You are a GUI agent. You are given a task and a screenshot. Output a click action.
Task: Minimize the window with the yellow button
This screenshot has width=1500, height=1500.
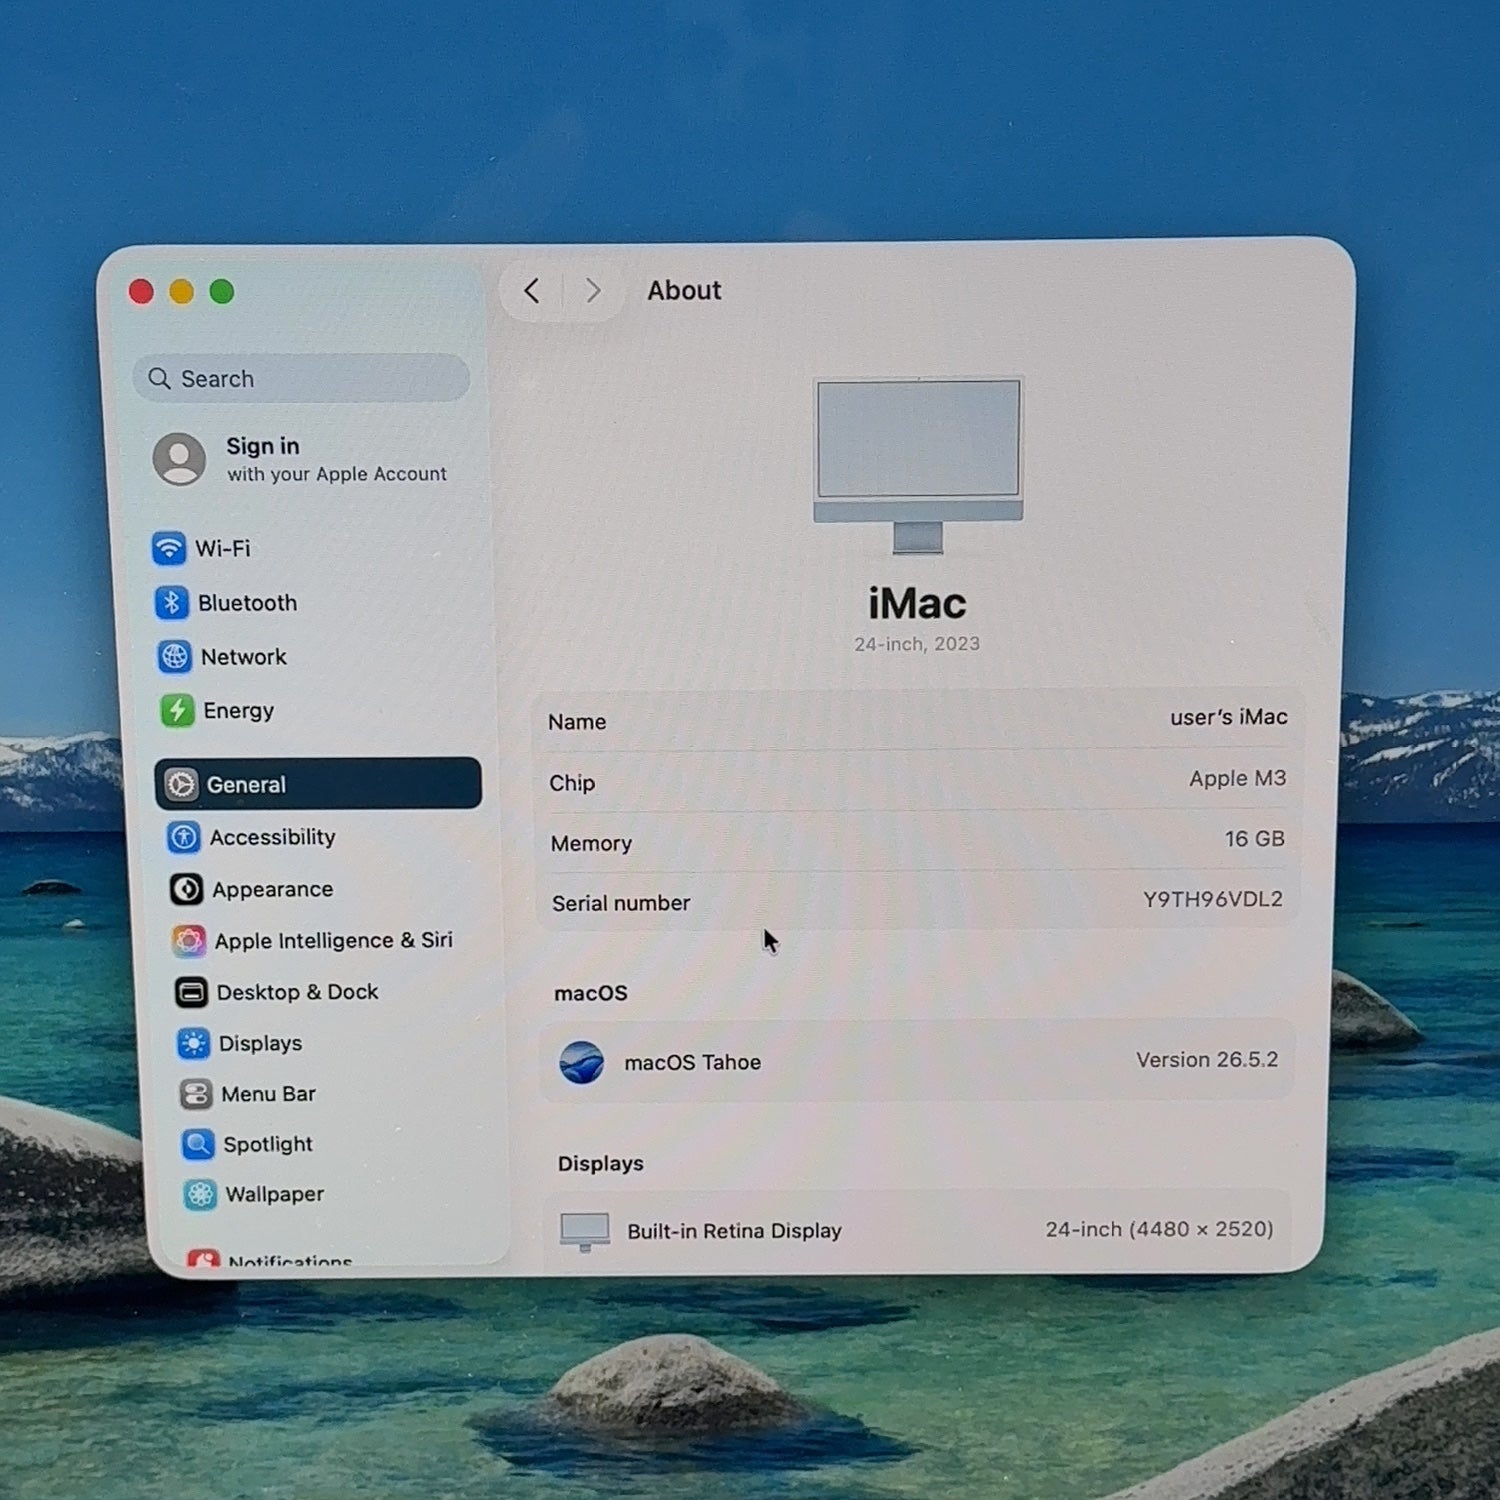pos(181,292)
